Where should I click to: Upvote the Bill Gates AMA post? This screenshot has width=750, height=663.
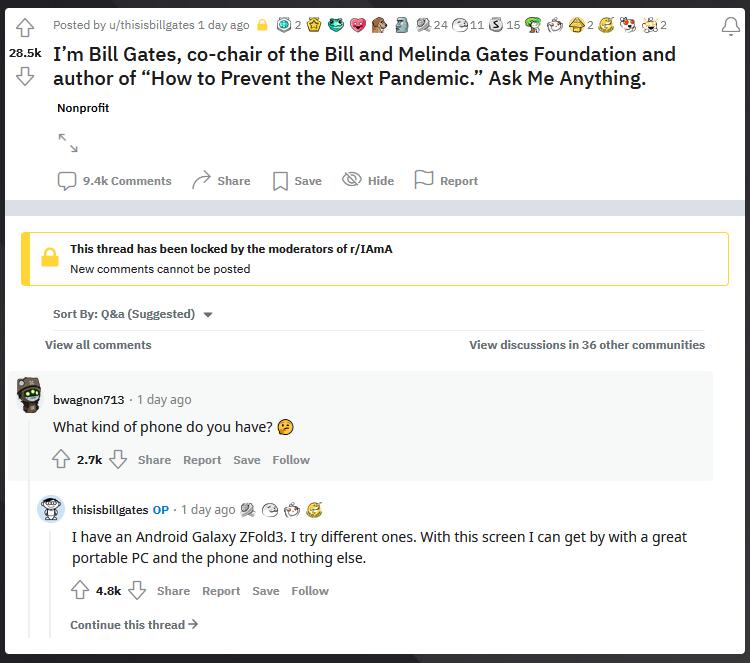coord(24,26)
